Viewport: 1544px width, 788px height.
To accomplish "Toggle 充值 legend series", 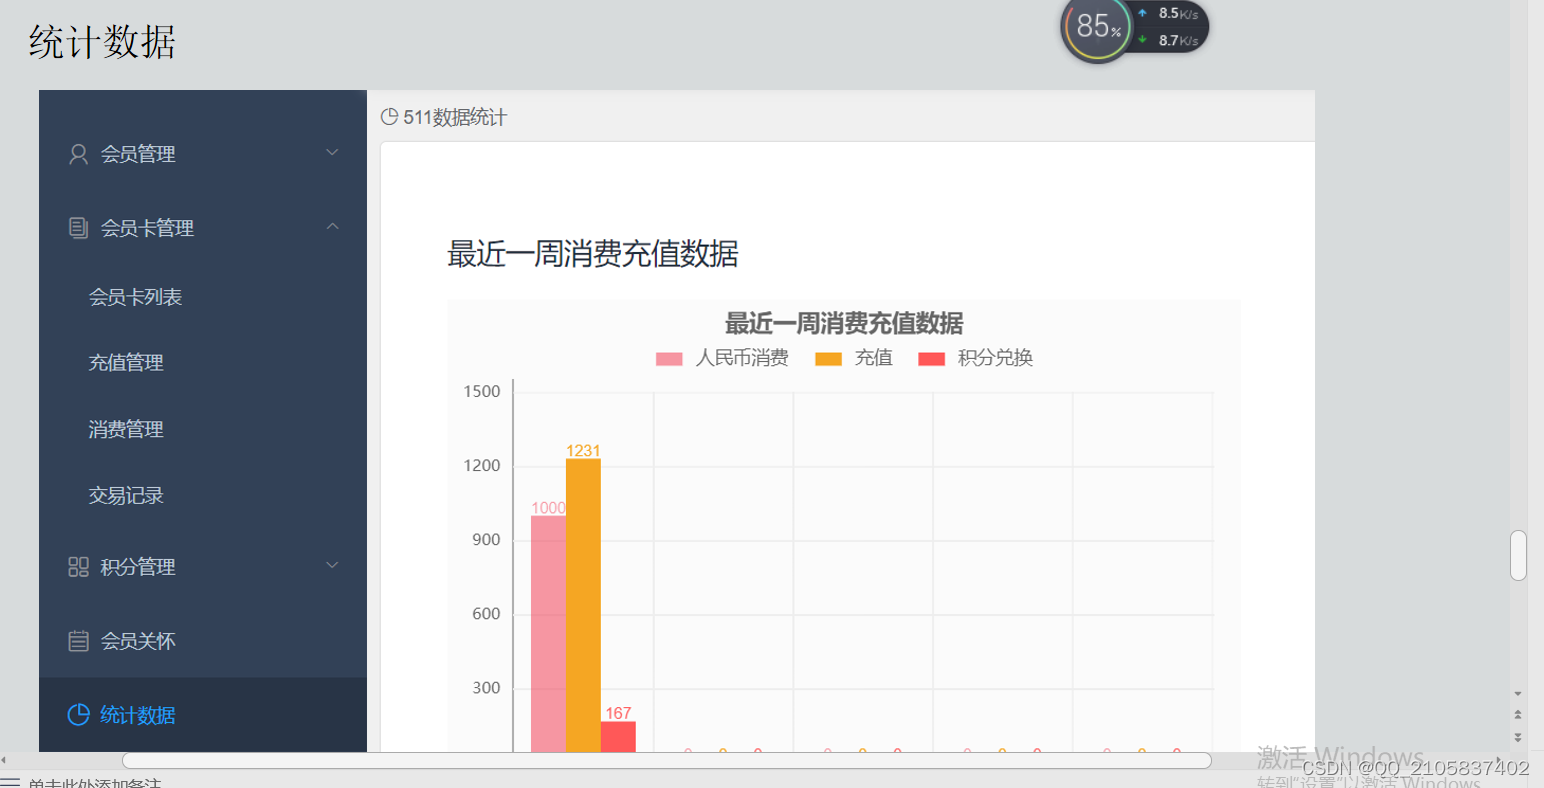I will (x=854, y=358).
